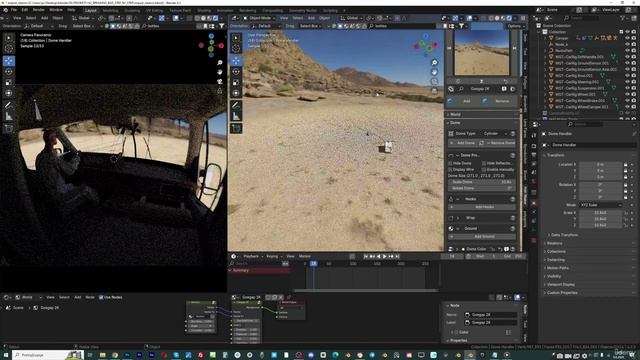Hide Node_A using its eye icon
Viewport: 640px width, 360px height.
click(x=627, y=44)
